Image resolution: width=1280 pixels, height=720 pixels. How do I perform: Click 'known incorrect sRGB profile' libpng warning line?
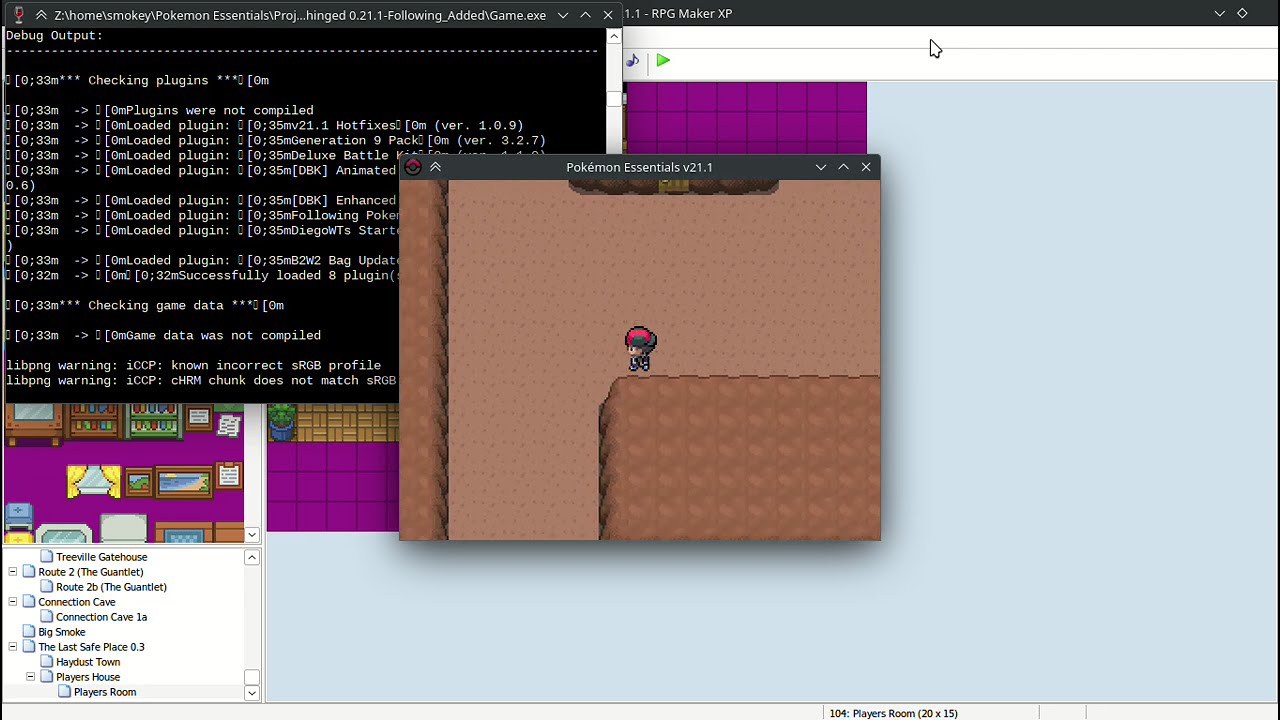pos(193,365)
